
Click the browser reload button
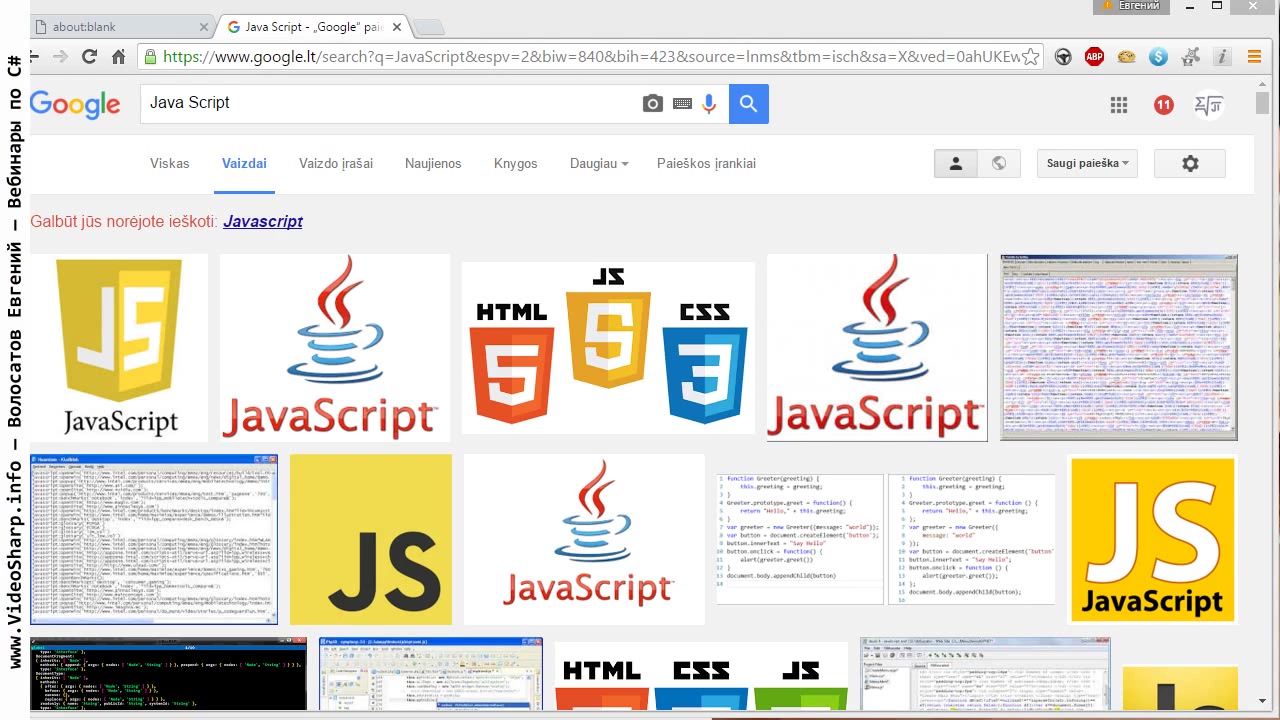coord(89,57)
